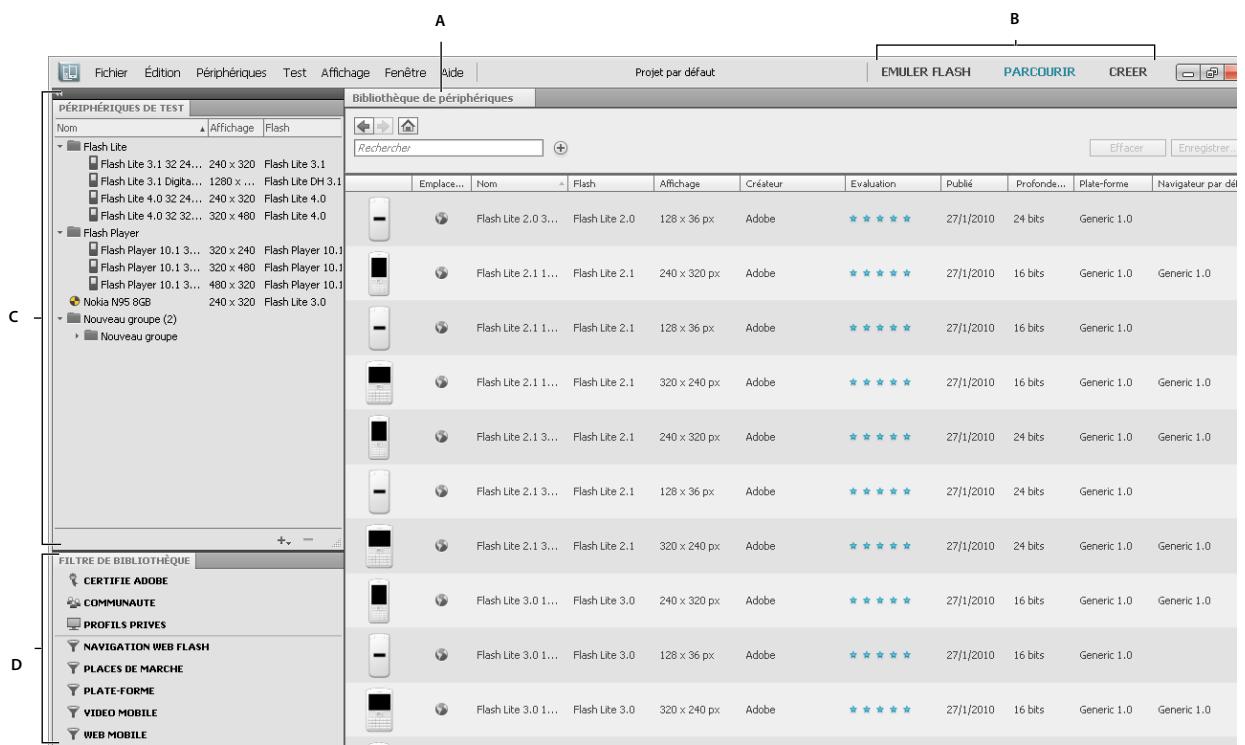Sort library by Publié column
Viewport: 1245px width, 745px height.
[972, 184]
